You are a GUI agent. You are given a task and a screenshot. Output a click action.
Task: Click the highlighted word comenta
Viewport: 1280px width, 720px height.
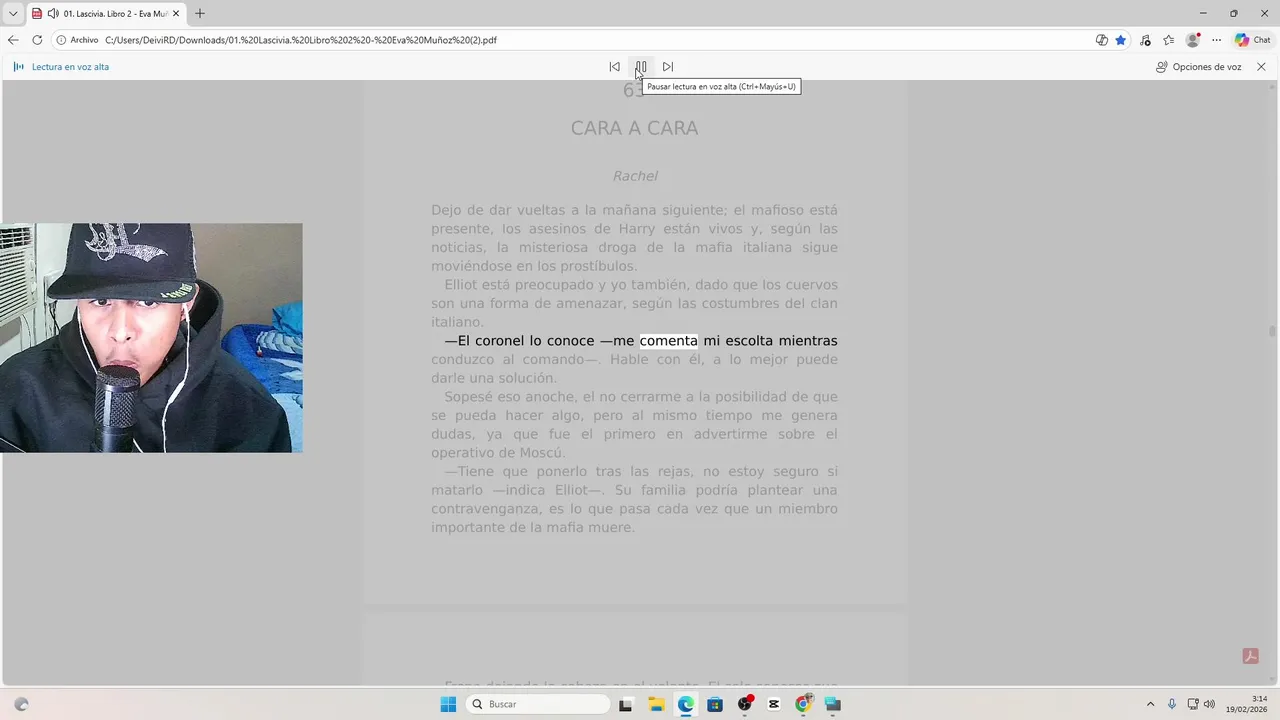pos(668,341)
